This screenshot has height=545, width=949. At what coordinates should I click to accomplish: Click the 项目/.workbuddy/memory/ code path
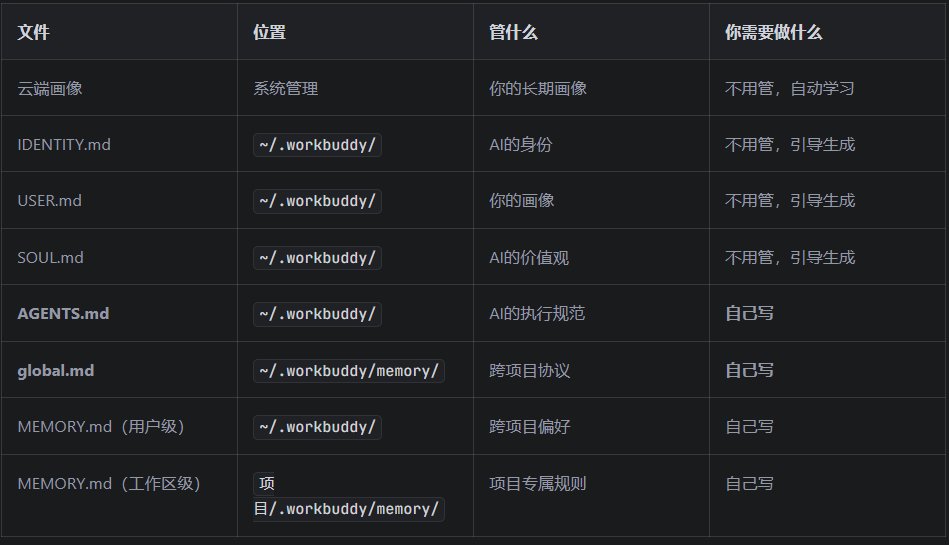pyautogui.click(x=349, y=497)
